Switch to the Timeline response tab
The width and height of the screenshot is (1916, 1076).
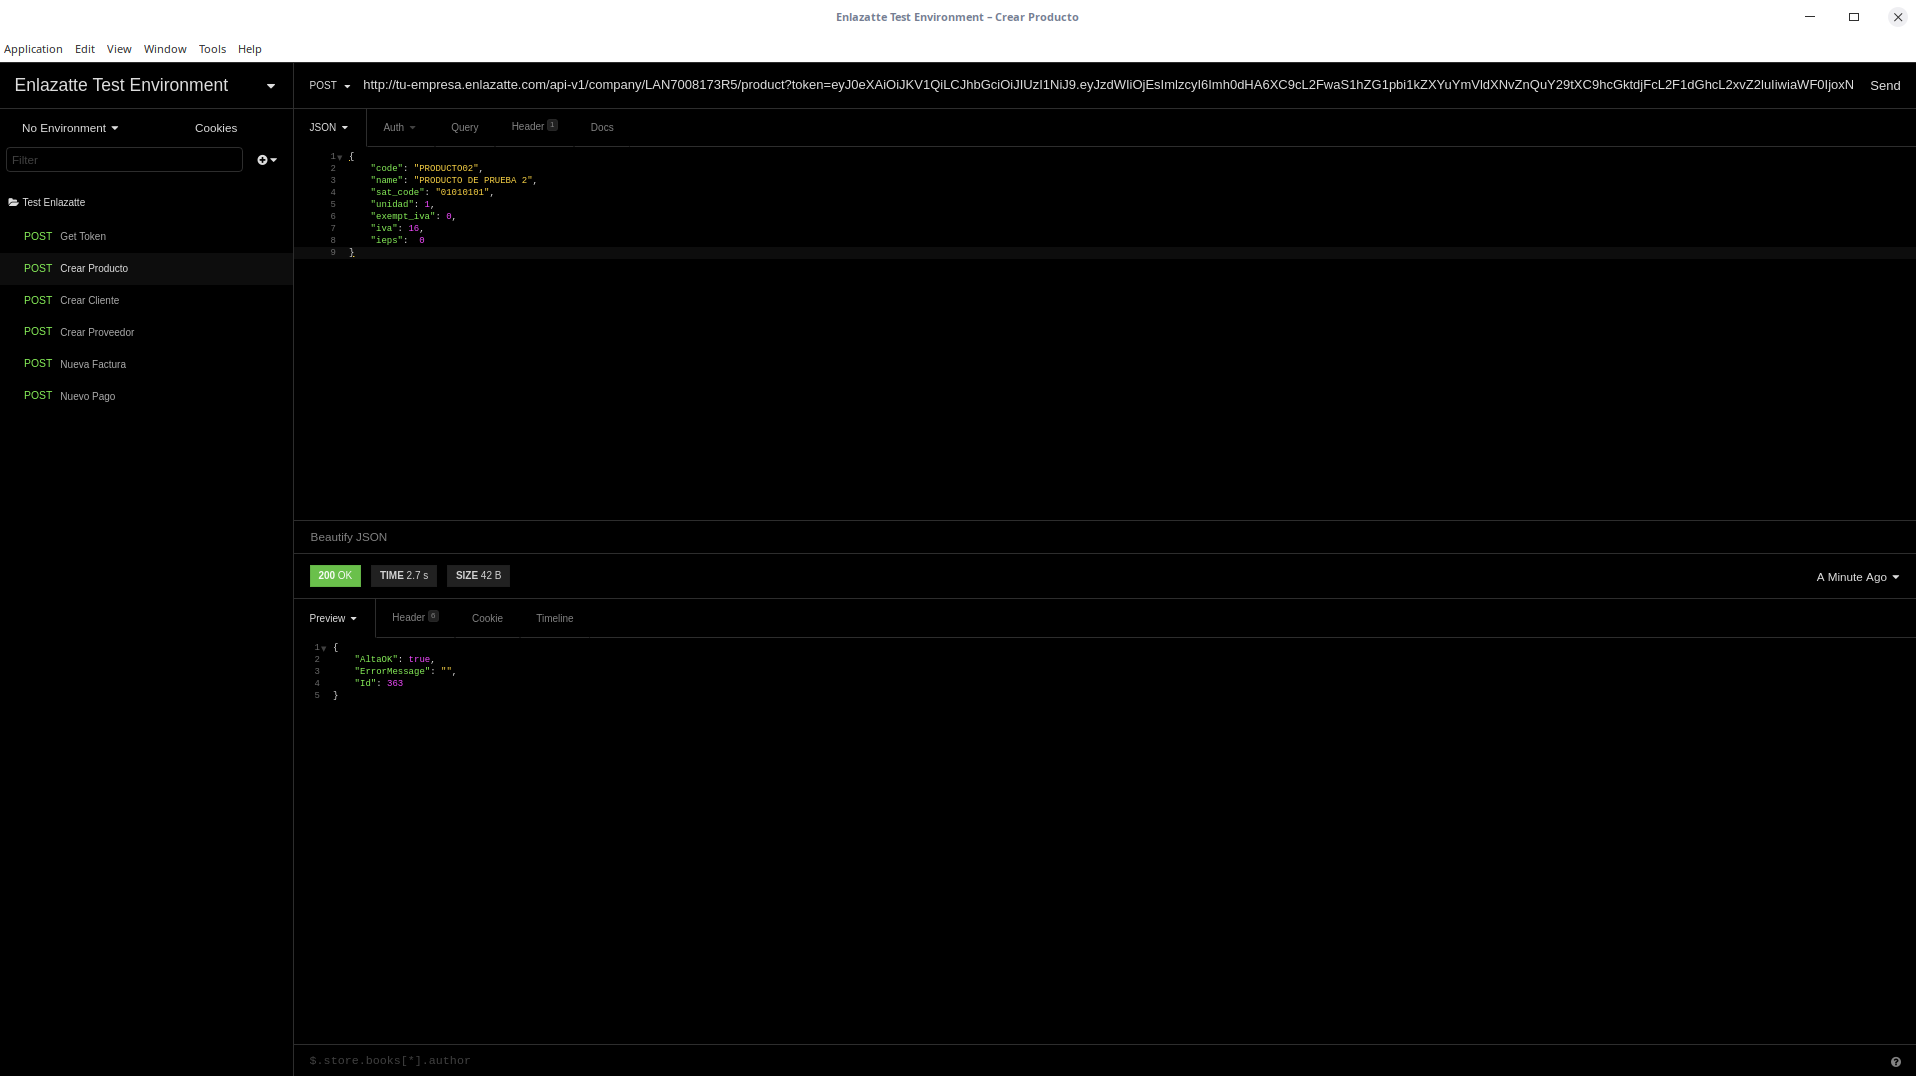pyautogui.click(x=555, y=618)
